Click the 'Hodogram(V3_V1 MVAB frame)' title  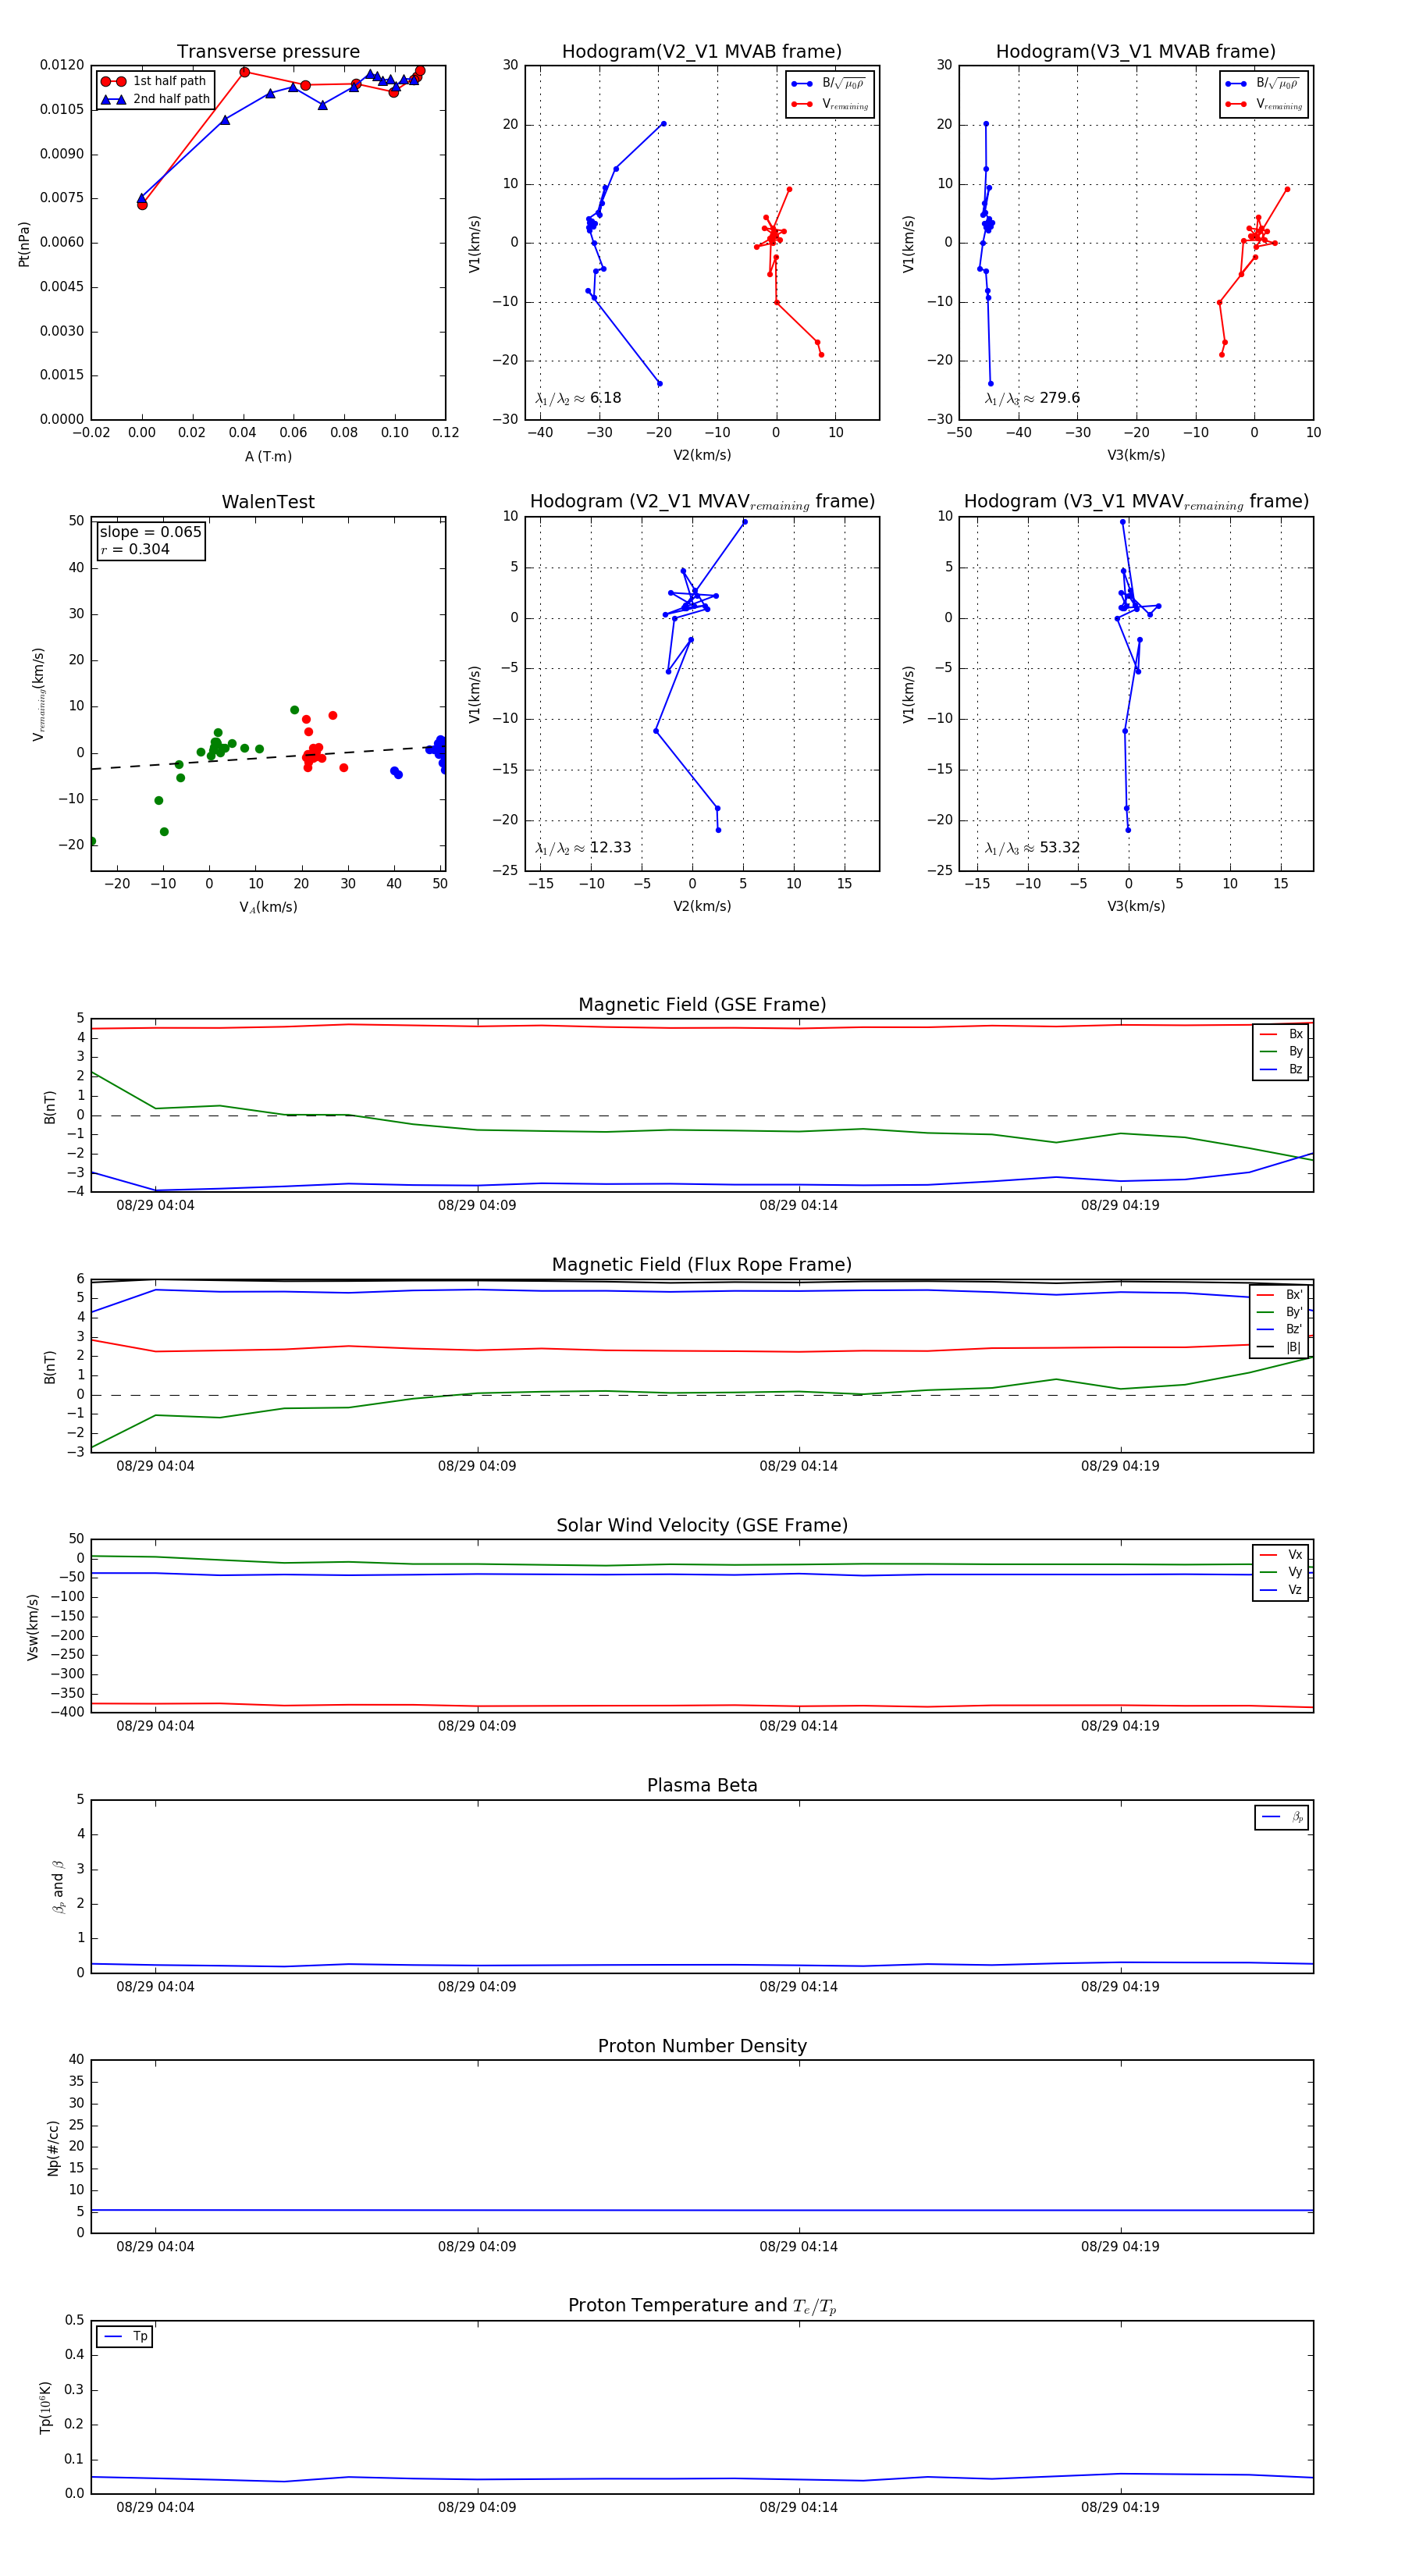(1136, 51)
